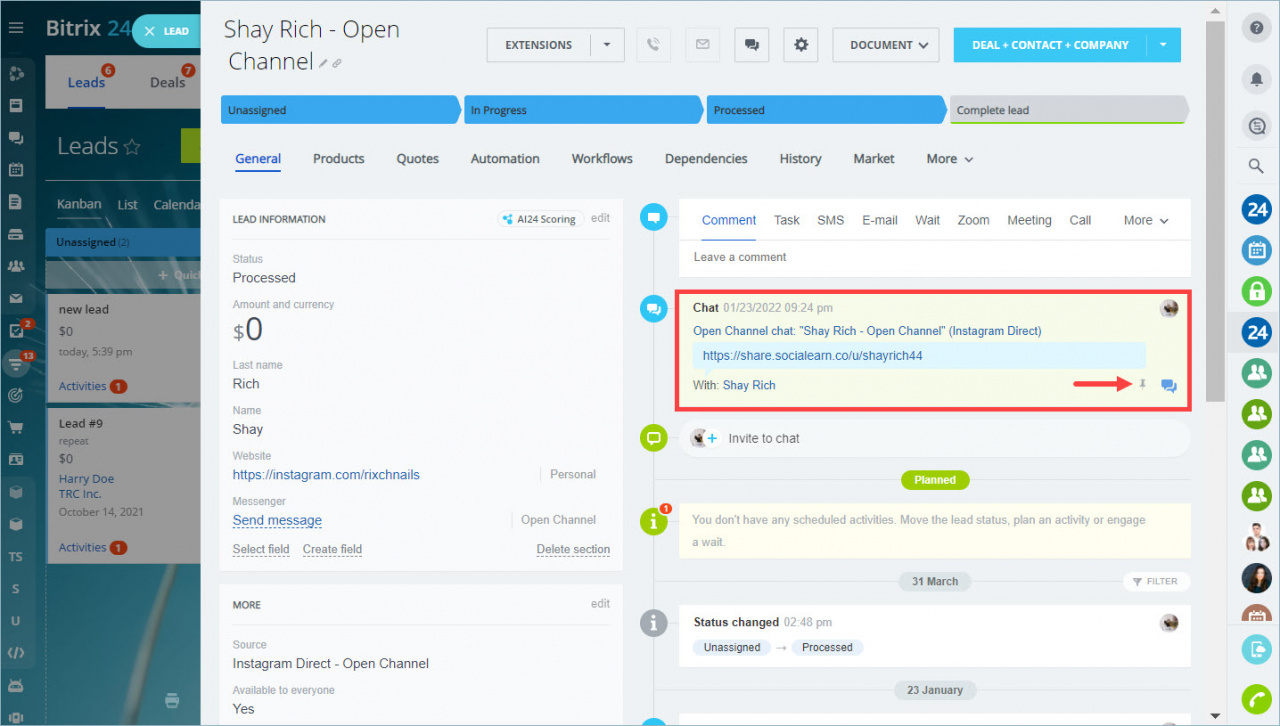Viewport: 1280px width, 726px height.
Task: Click the calendar icon in right sidebar
Action: pos(1256,250)
